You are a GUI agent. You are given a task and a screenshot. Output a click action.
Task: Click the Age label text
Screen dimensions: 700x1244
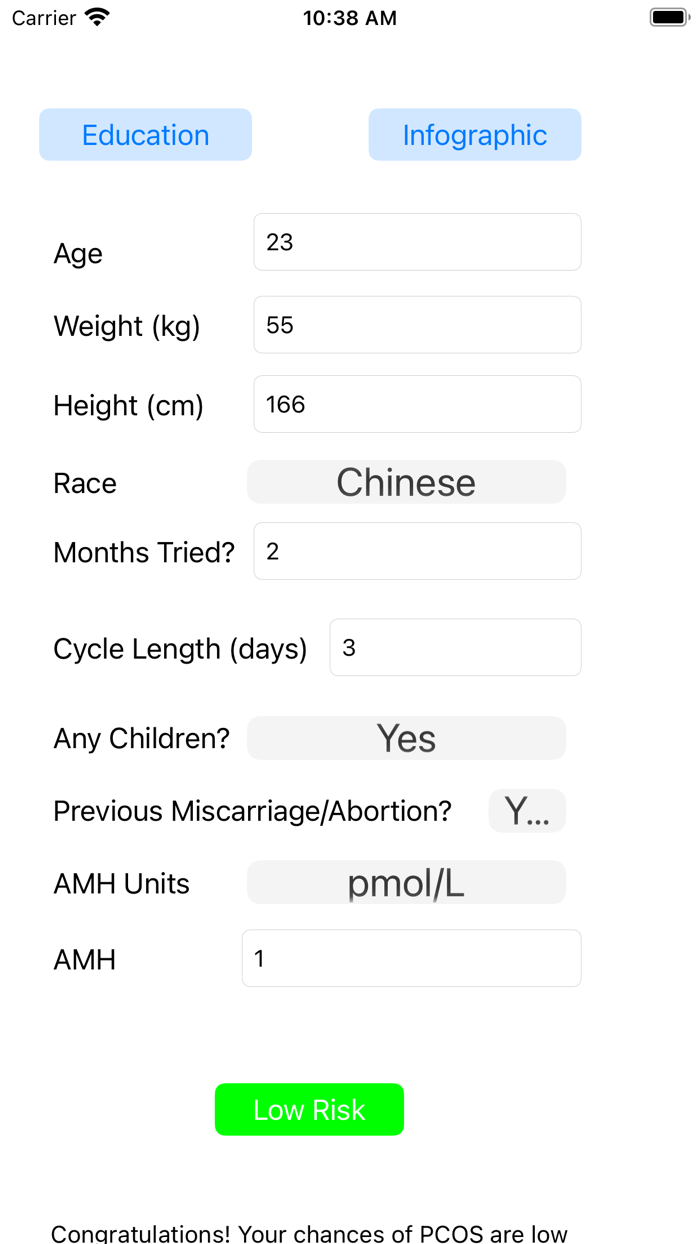tap(77, 253)
